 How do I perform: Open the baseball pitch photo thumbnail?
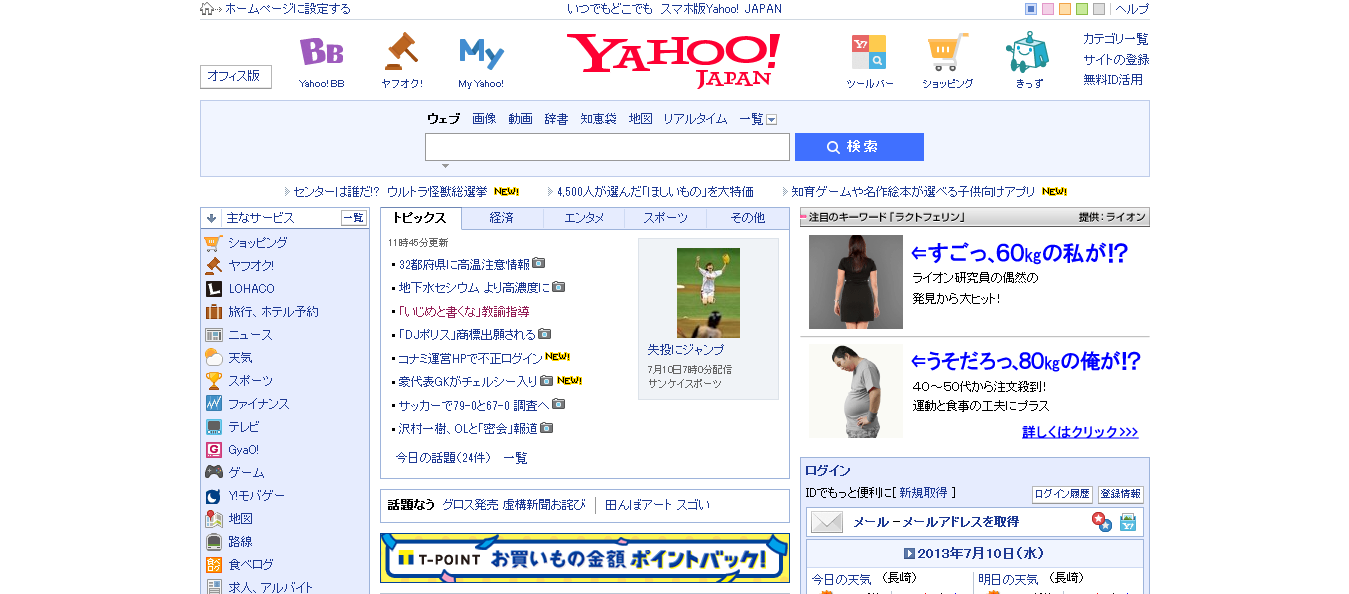[708, 293]
